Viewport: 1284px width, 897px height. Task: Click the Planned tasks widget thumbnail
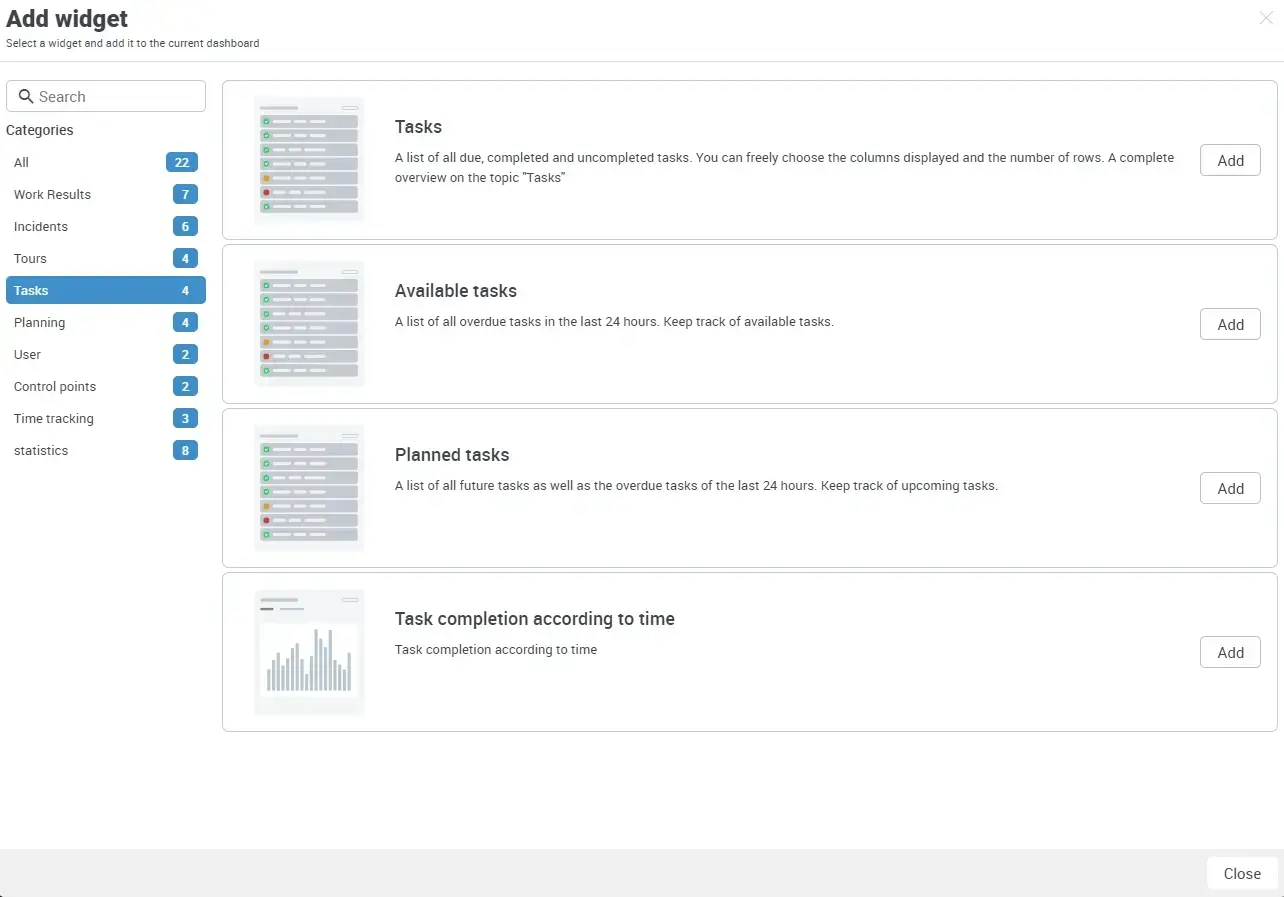pyautogui.click(x=309, y=487)
